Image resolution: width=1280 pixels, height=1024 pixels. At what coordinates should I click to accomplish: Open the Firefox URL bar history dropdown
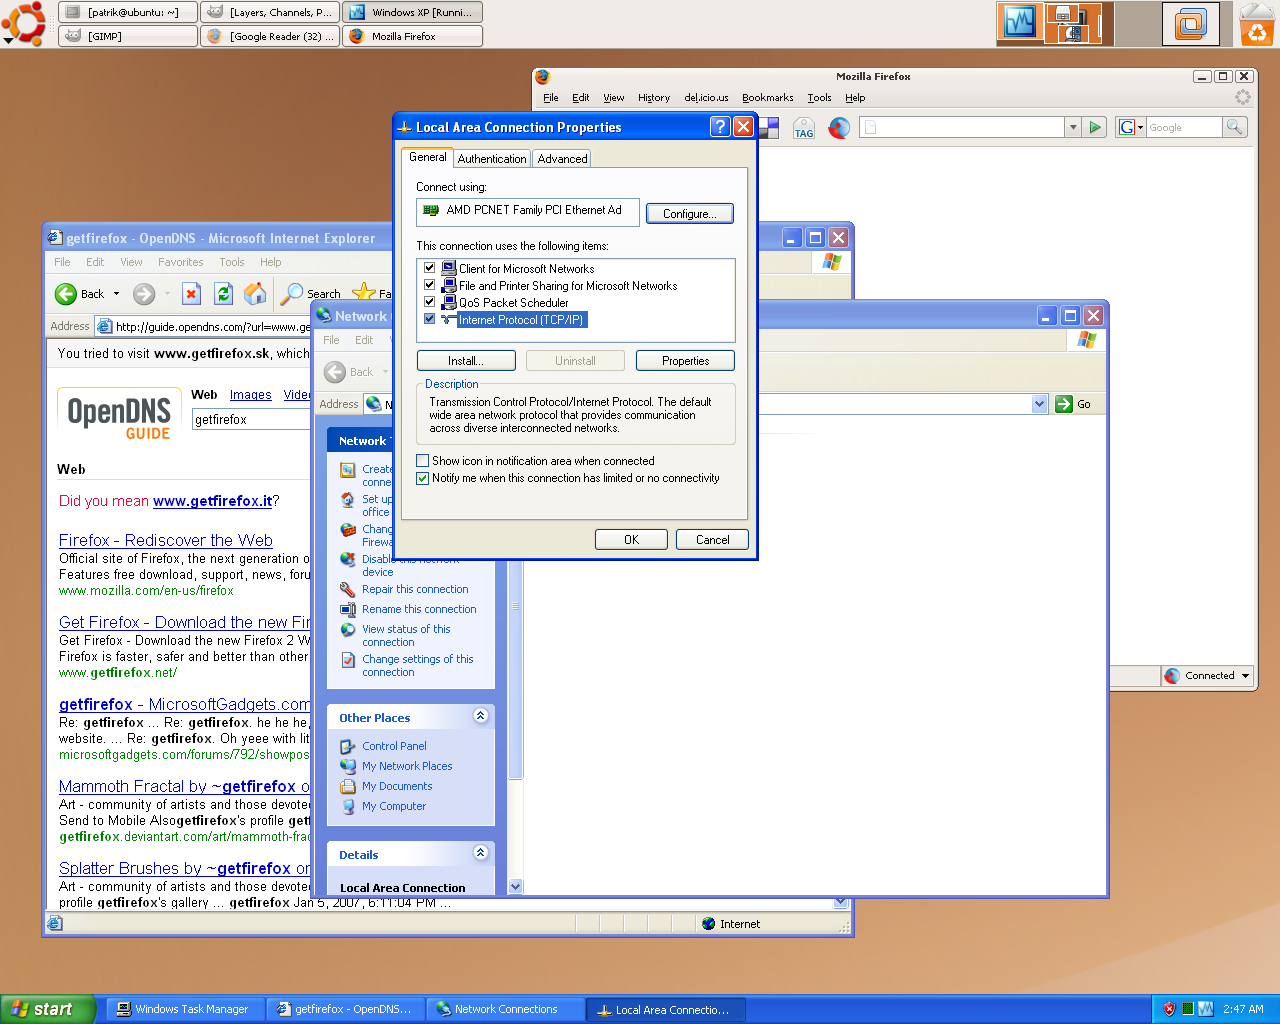point(1073,127)
